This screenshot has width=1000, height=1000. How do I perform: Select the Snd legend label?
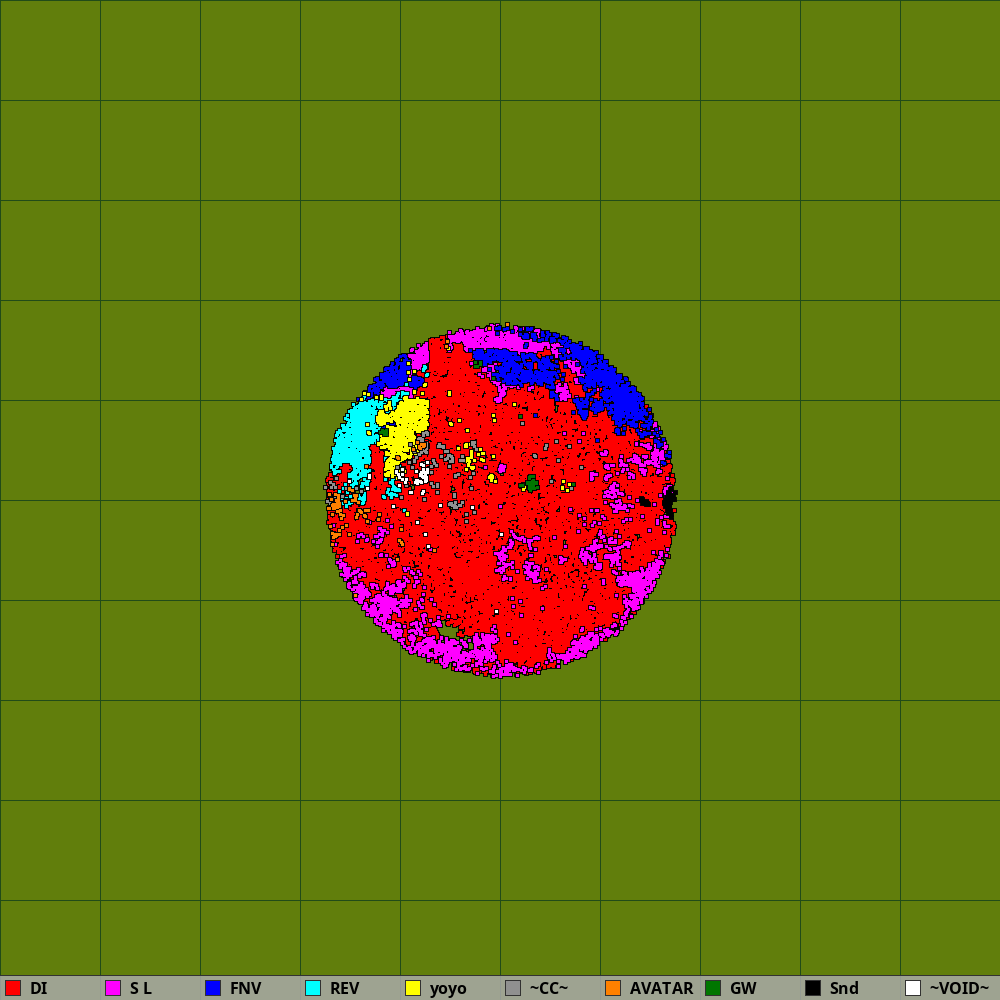click(844, 989)
